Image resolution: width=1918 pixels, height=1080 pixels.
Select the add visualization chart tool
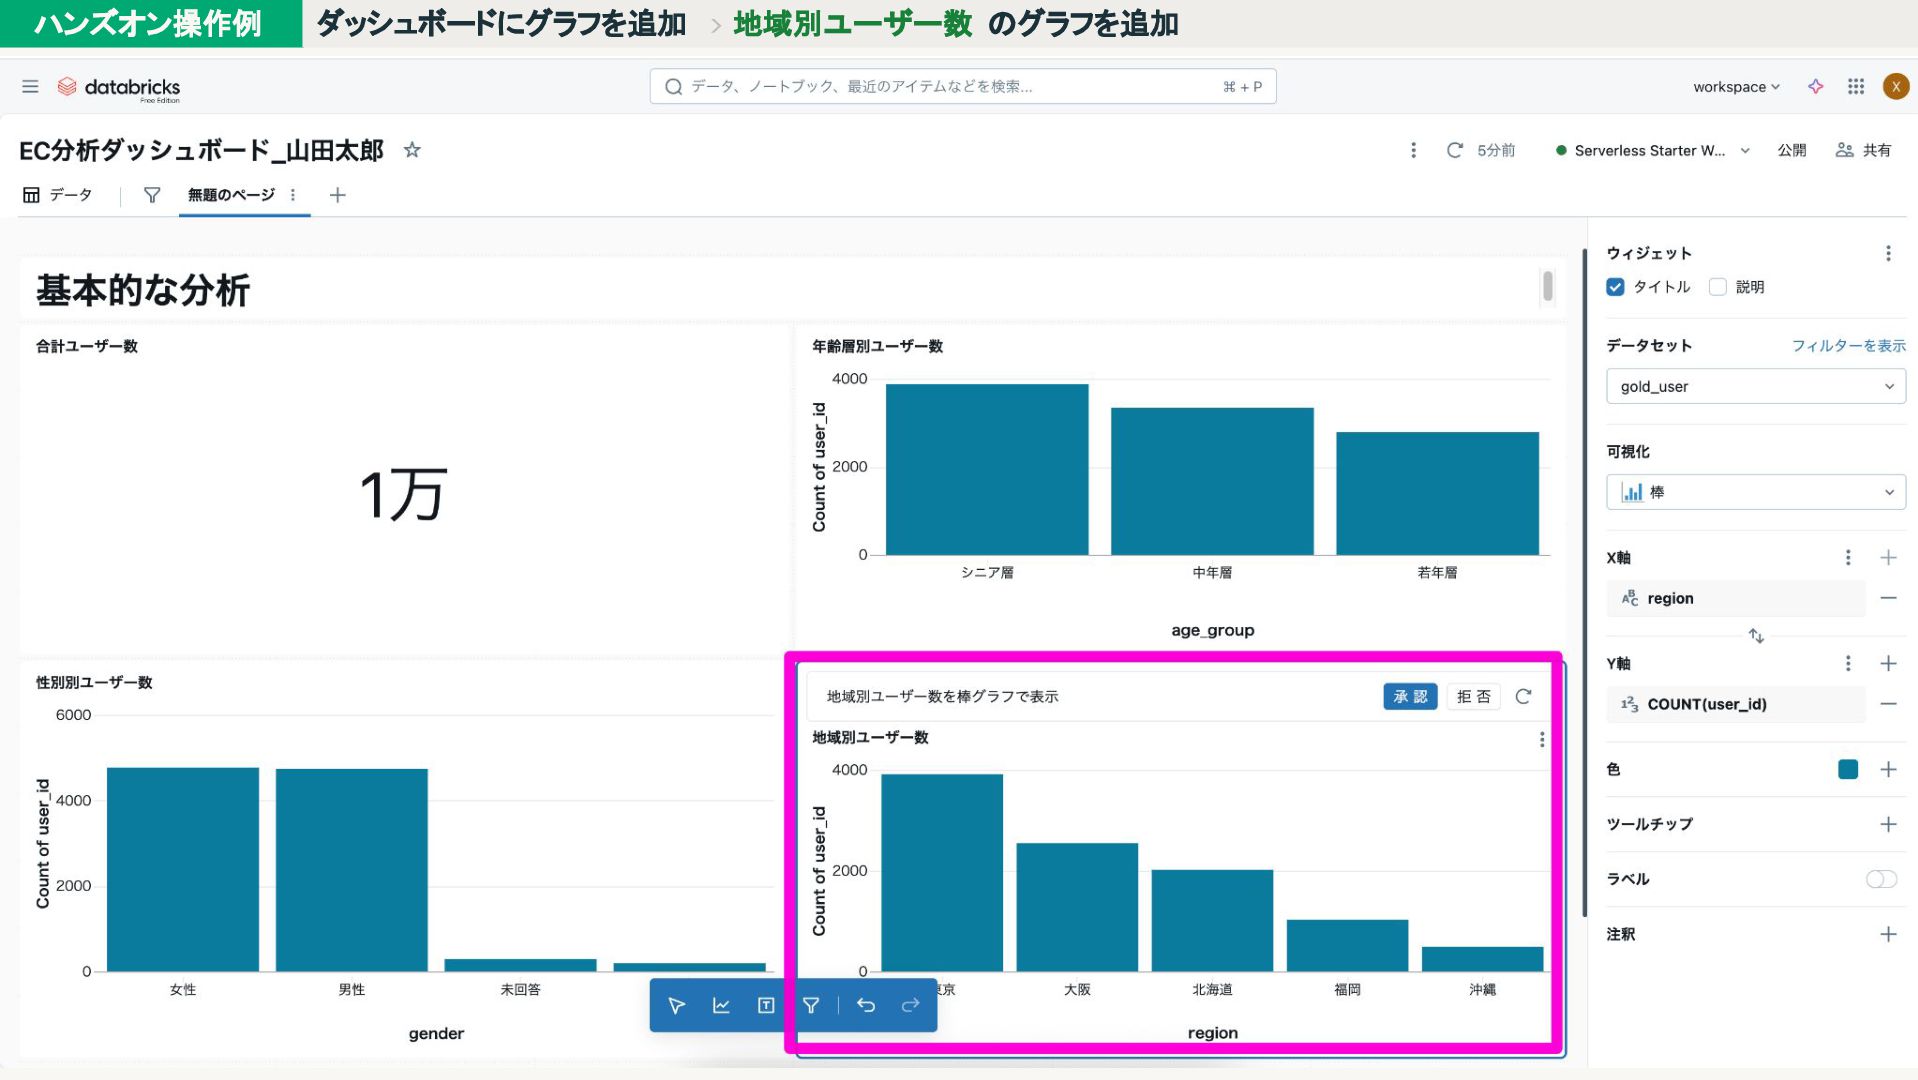(721, 1005)
